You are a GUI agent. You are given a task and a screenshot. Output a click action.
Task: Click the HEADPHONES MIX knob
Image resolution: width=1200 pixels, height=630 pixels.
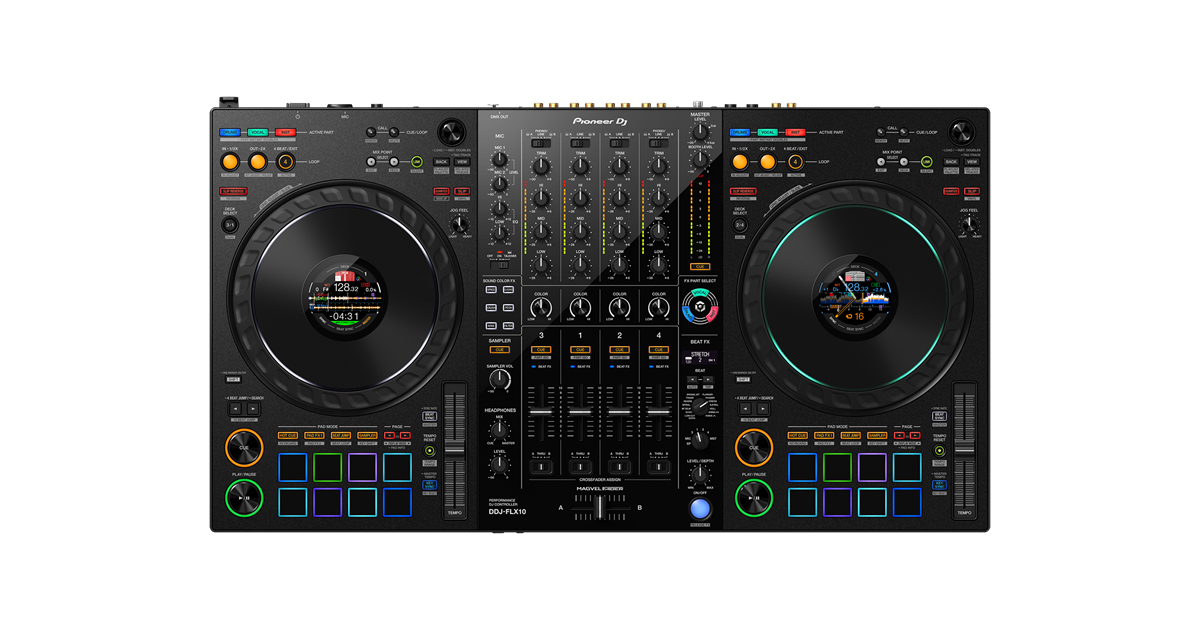(500, 430)
